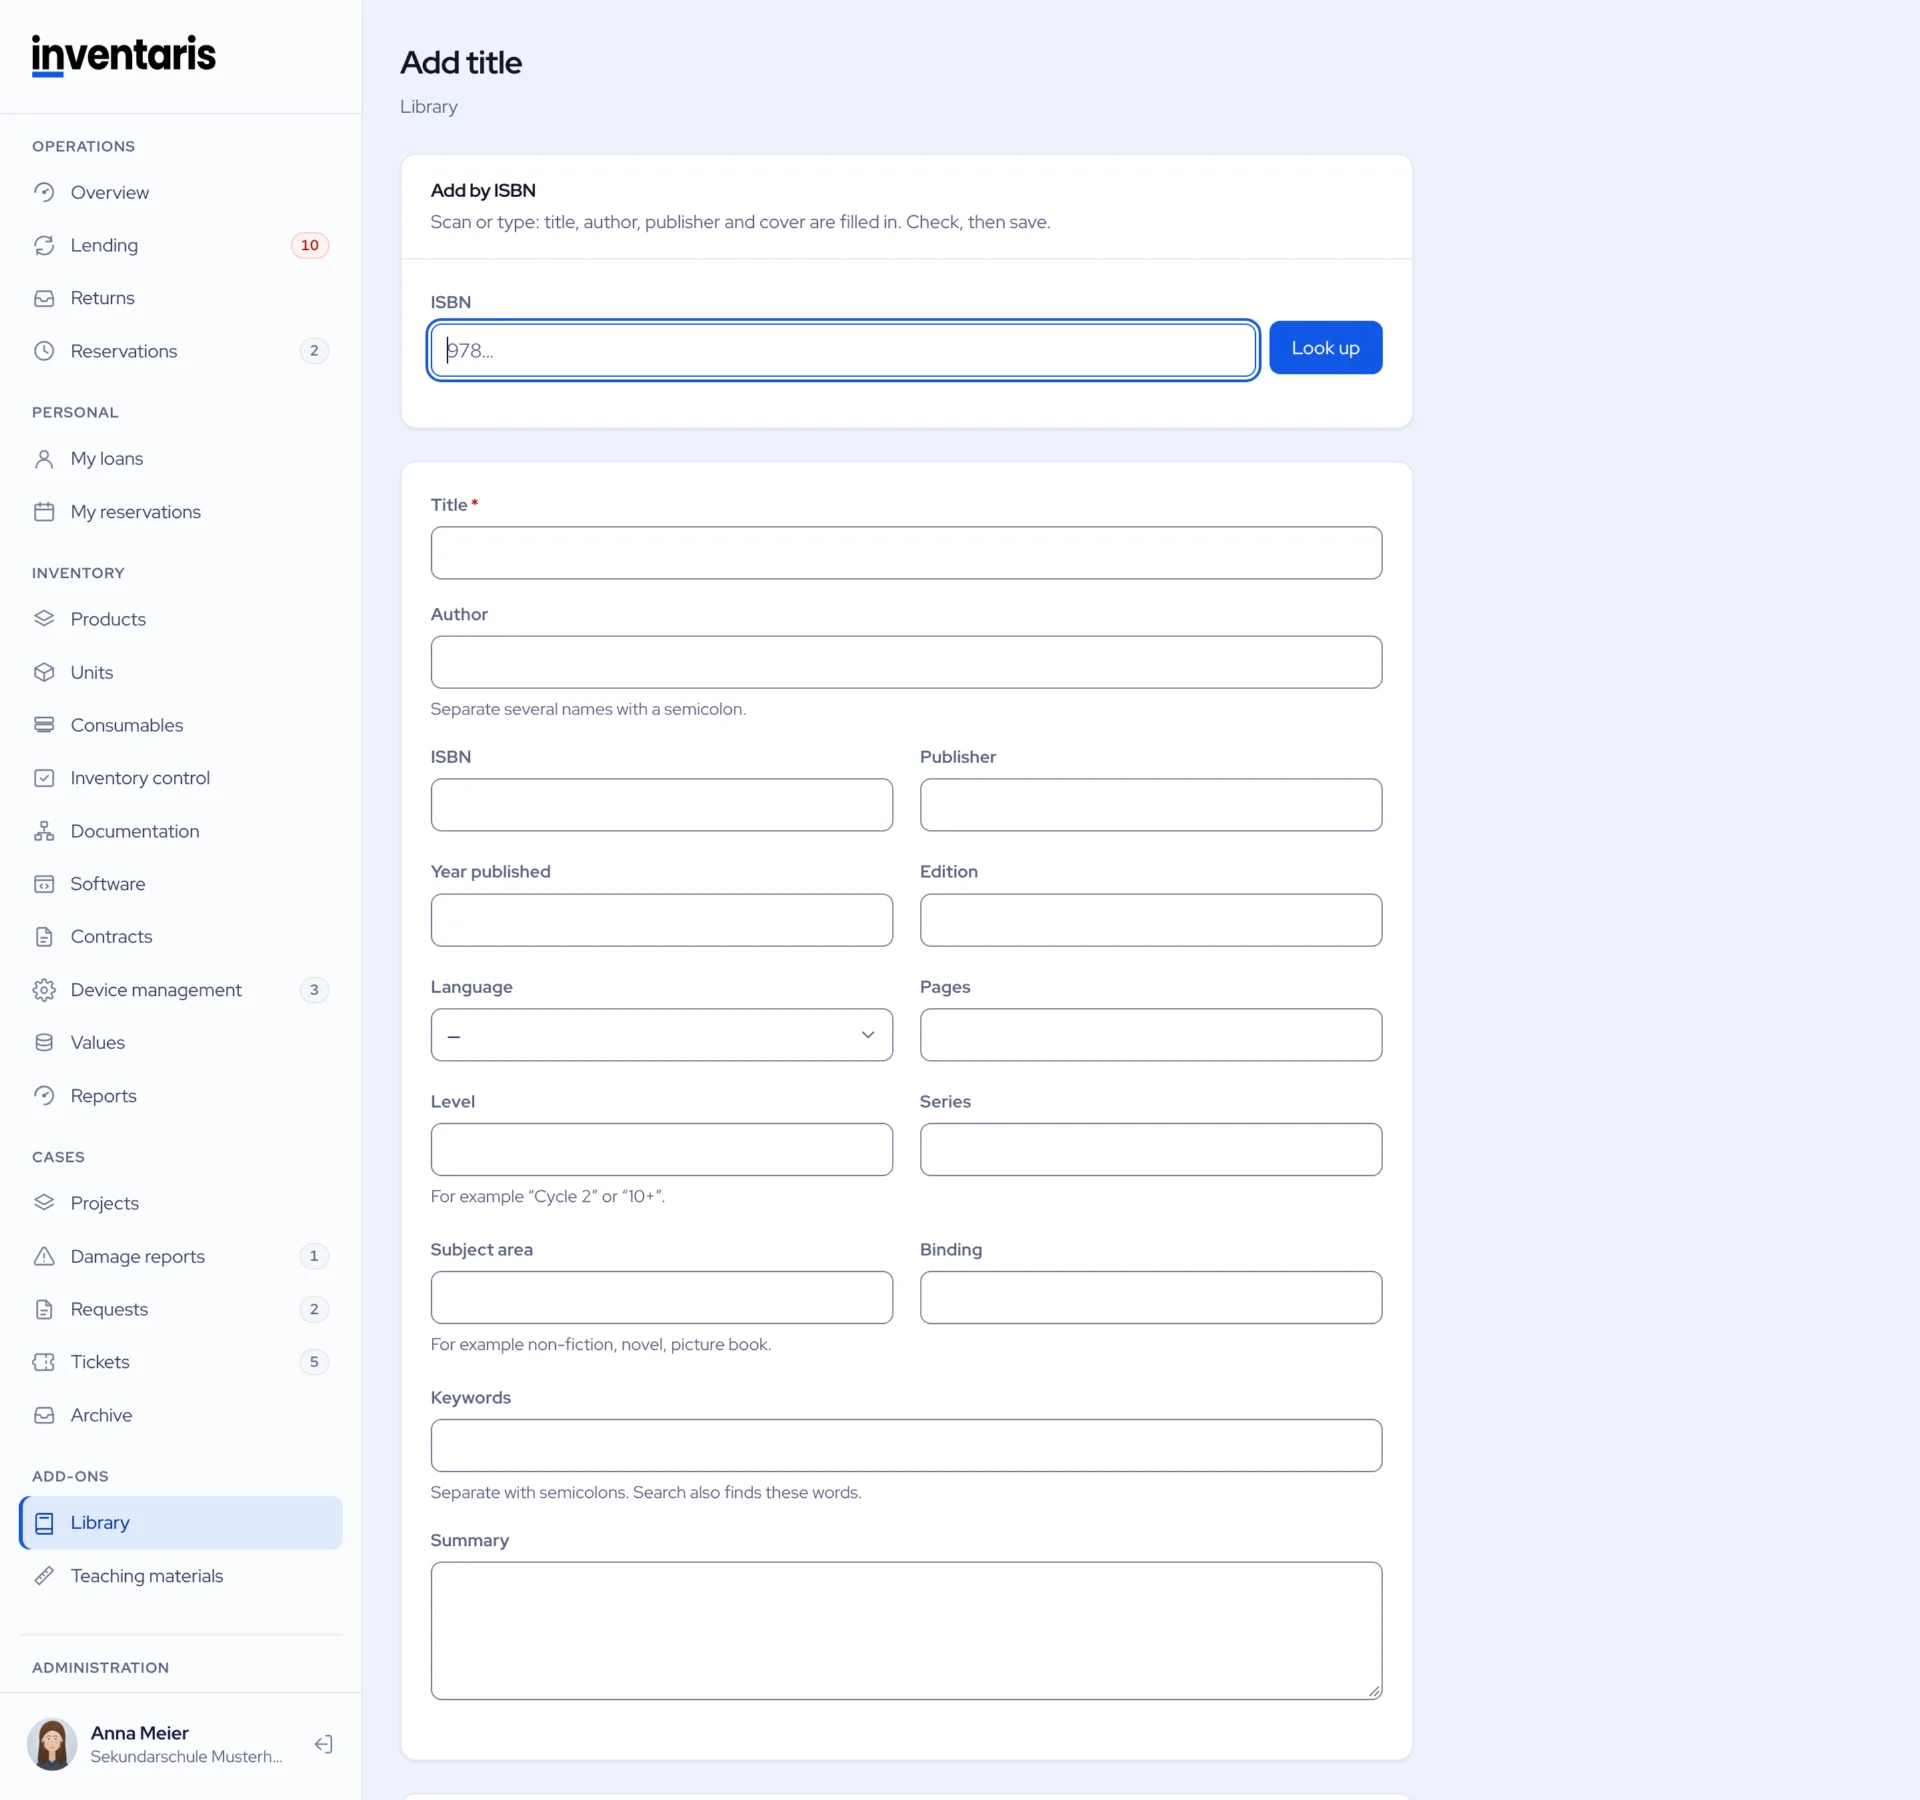The width and height of the screenshot is (1920, 1800).
Task: Focus the Series input field
Action: (1151, 1149)
